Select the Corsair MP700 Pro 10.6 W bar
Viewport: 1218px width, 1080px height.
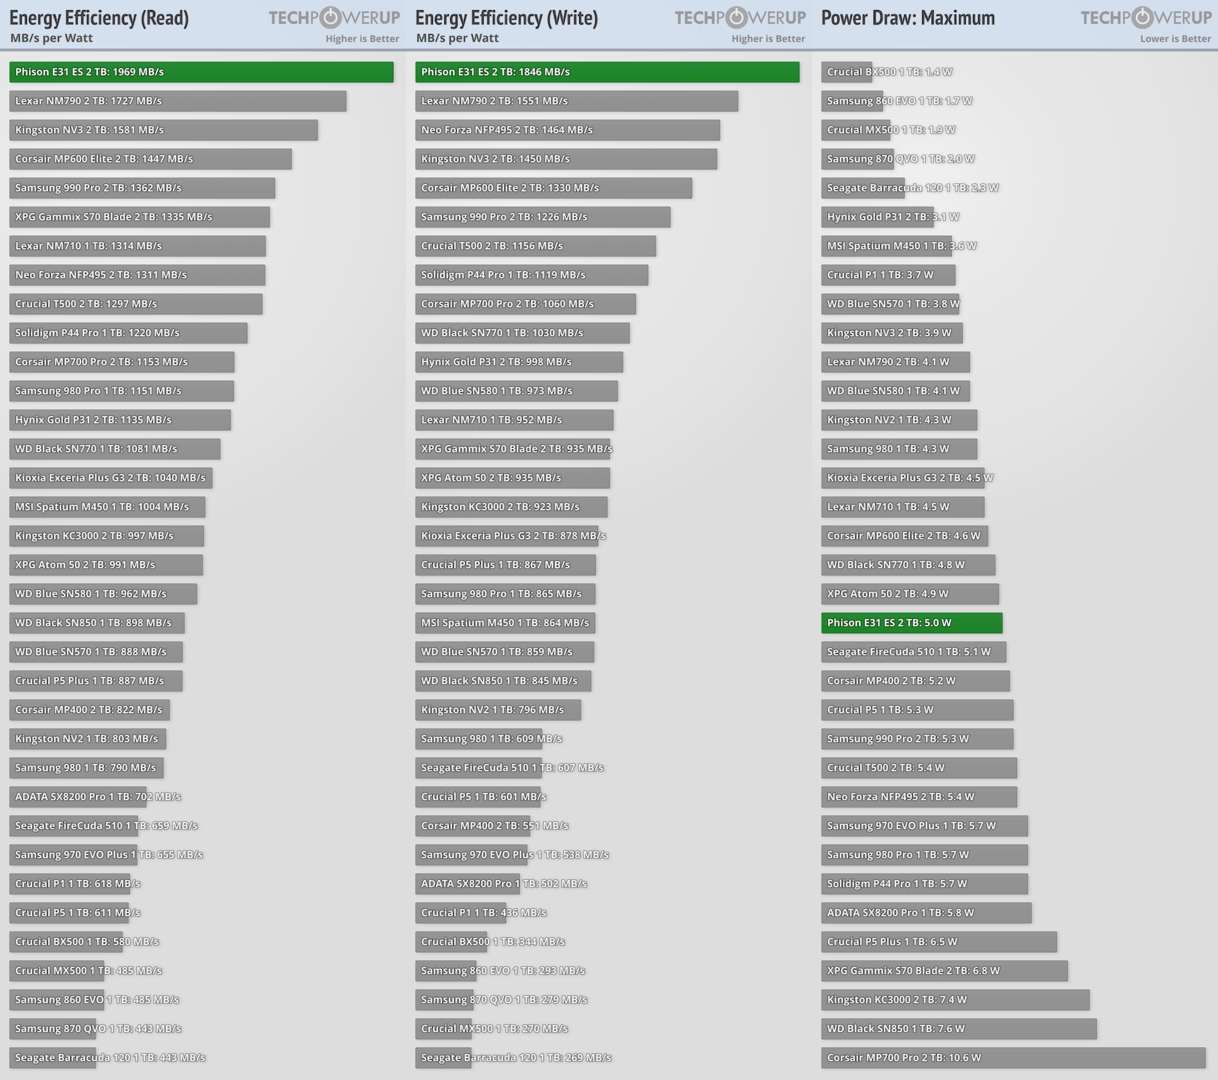click(x=1013, y=1058)
